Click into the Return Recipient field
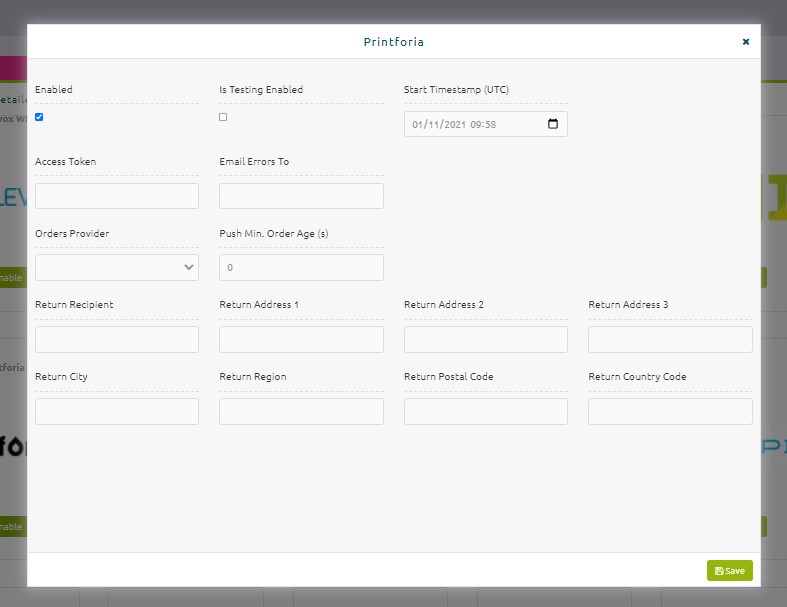This screenshot has width=787, height=607. click(117, 339)
